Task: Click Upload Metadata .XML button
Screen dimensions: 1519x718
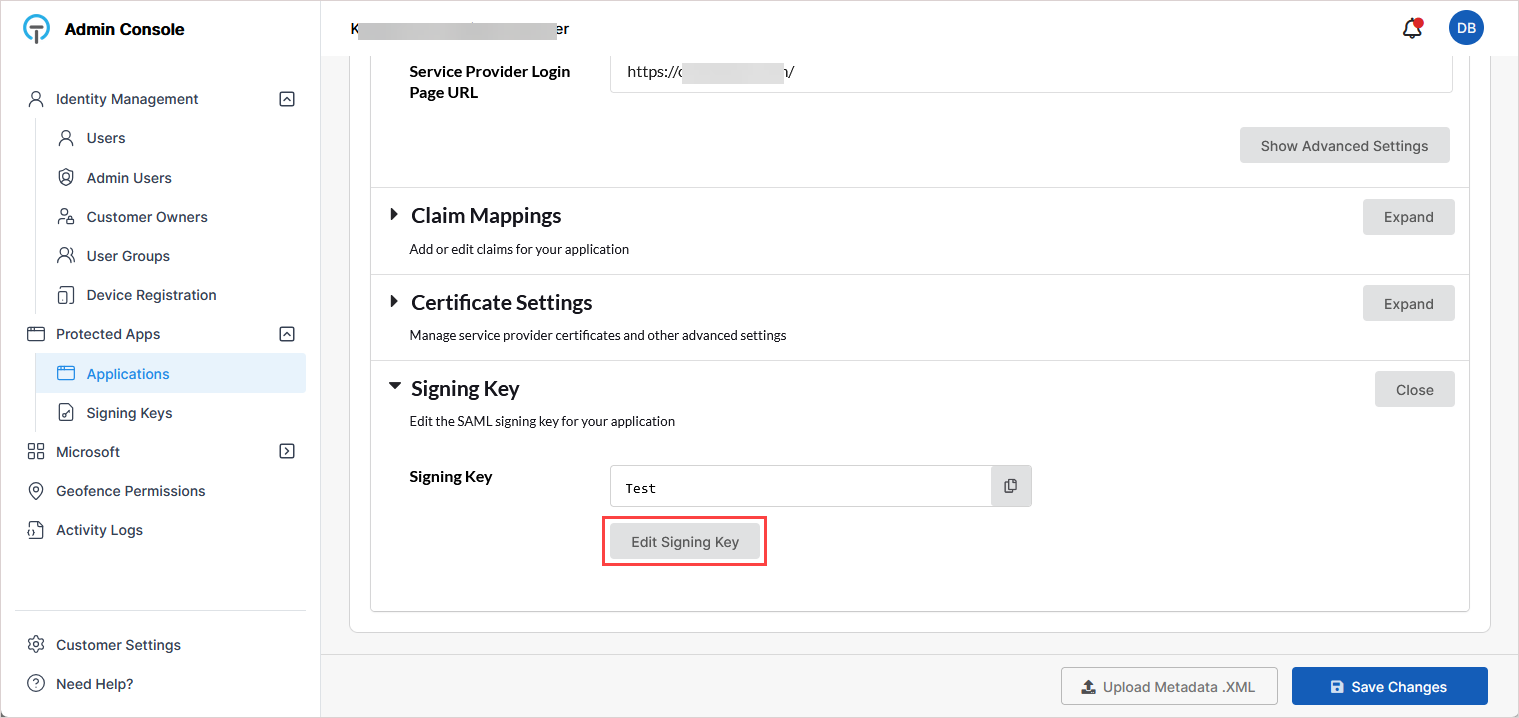Action: click(x=1168, y=687)
